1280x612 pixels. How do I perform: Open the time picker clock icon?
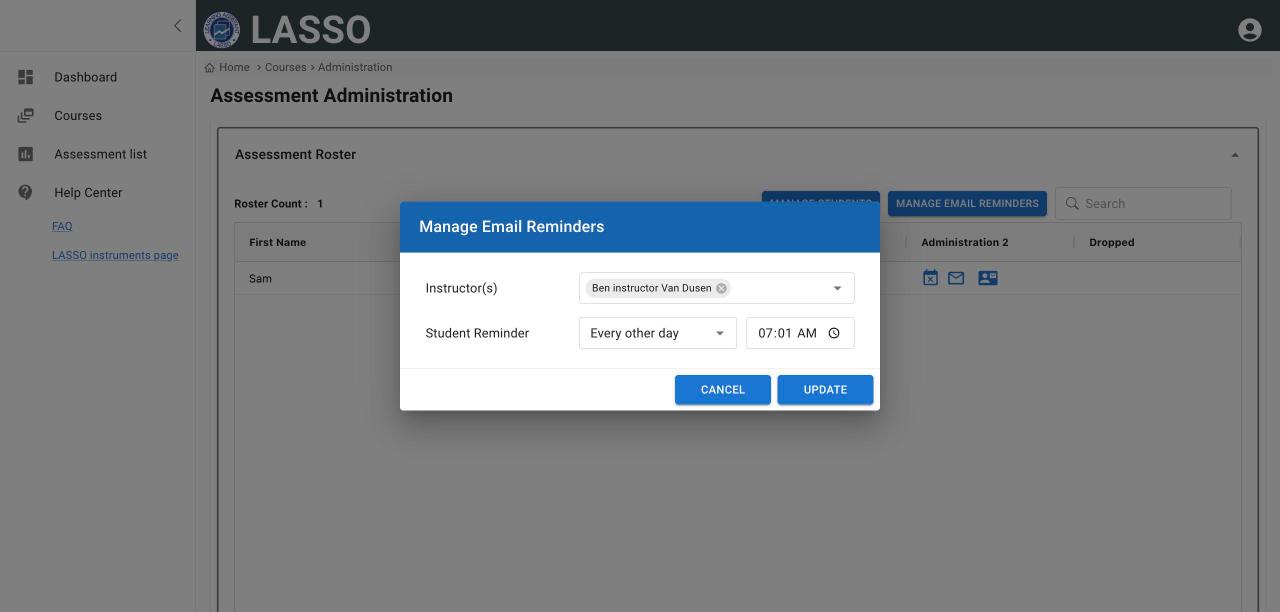834,333
